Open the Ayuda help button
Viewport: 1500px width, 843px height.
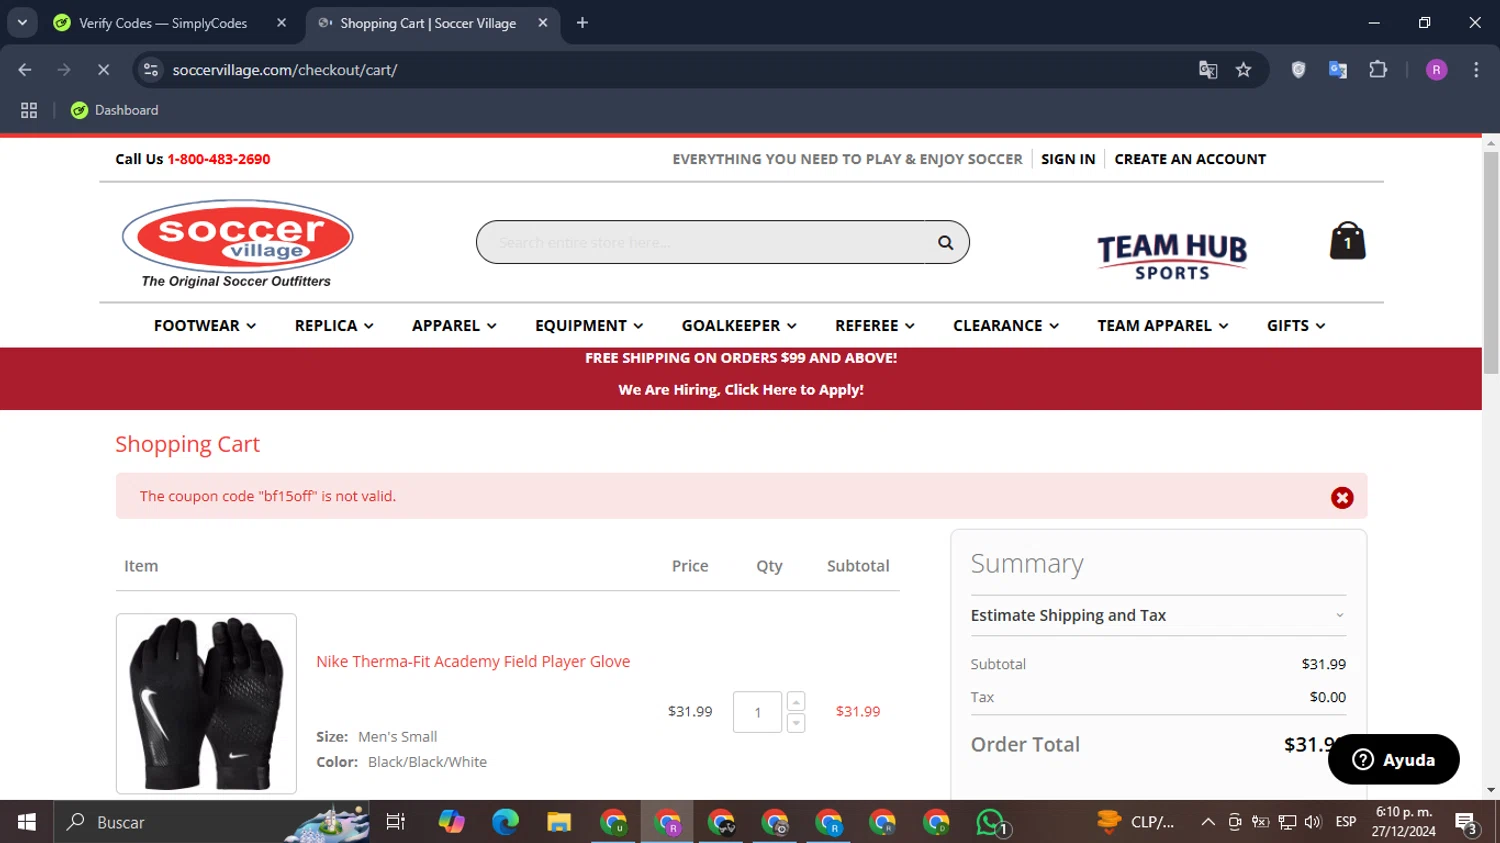coord(1393,760)
